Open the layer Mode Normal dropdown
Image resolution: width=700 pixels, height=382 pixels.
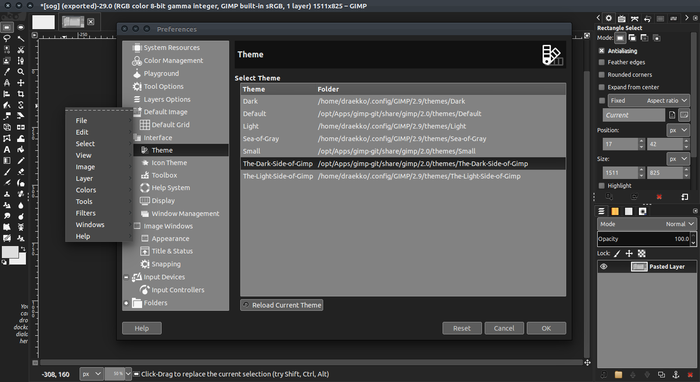point(646,224)
